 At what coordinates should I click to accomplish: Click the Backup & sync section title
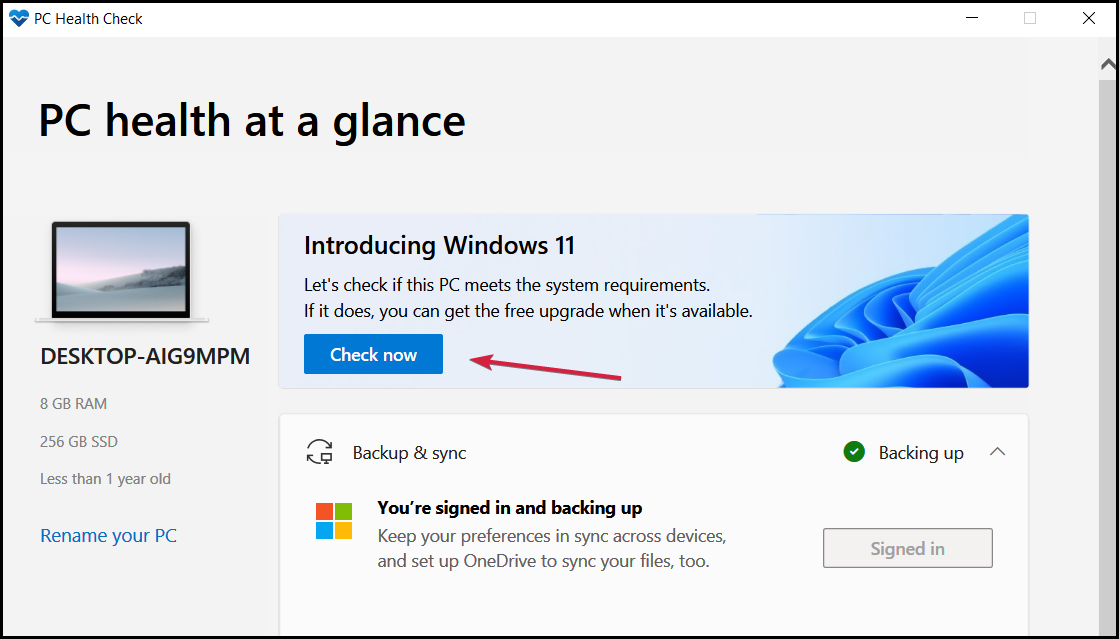pyautogui.click(x=409, y=453)
